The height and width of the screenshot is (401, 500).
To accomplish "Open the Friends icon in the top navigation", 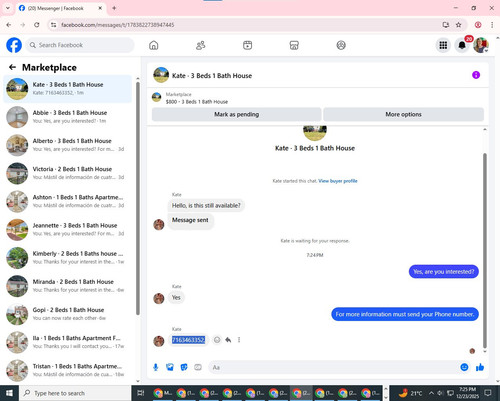I will click(x=200, y=45).
